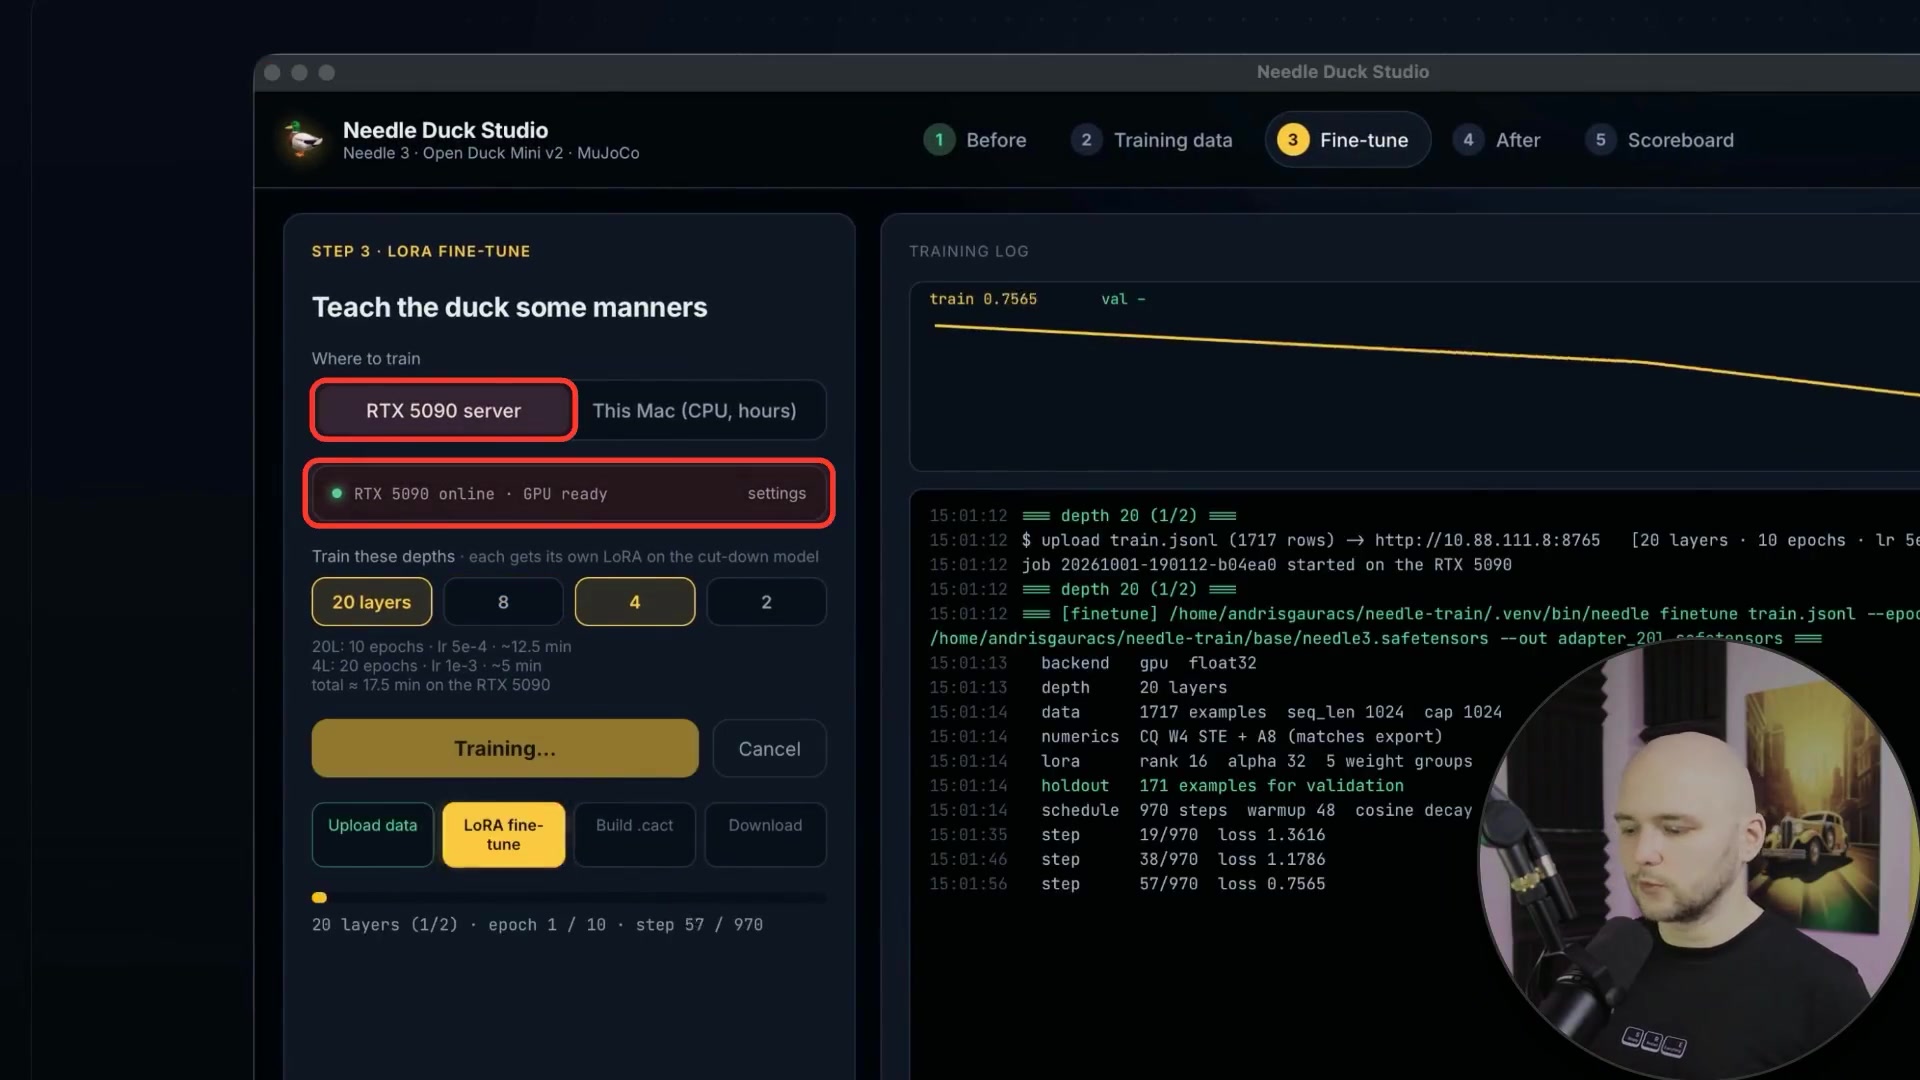Viewport: 1920px width, 1080px height.
Task: Click the 'schedule 970 steps' log line
Action: (x=1200, y=810)
